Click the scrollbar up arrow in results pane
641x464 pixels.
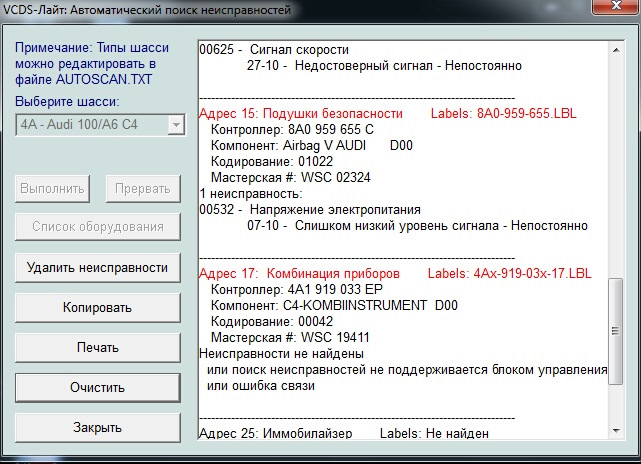[x=616, y=50]
